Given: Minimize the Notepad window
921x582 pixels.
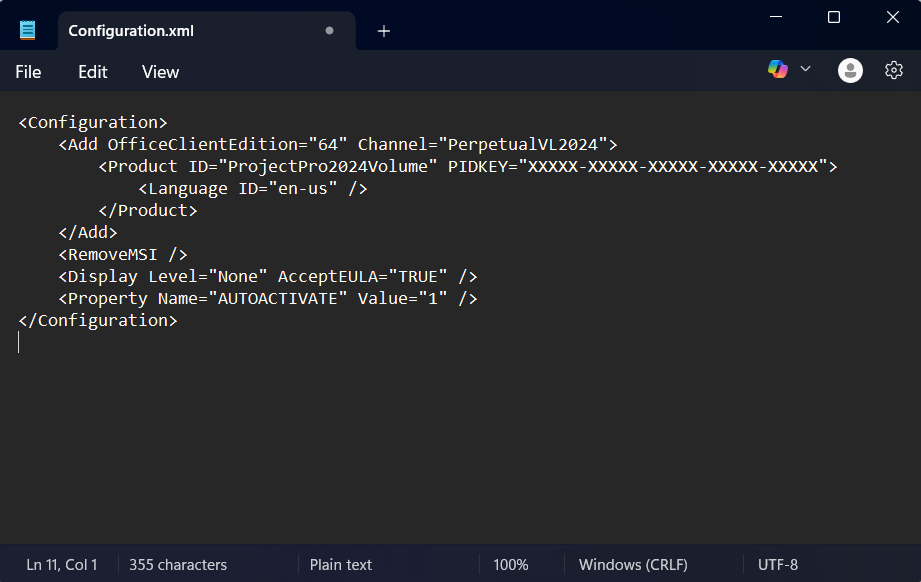Looking at the screenshot, I should pos(775,17).
